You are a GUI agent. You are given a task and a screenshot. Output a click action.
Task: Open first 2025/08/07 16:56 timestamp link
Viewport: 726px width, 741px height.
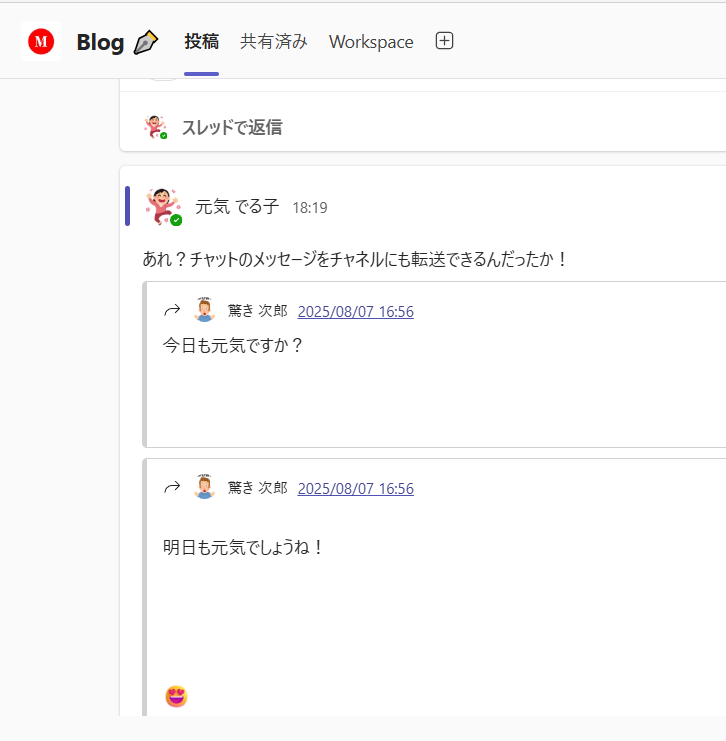click(355, 312)
